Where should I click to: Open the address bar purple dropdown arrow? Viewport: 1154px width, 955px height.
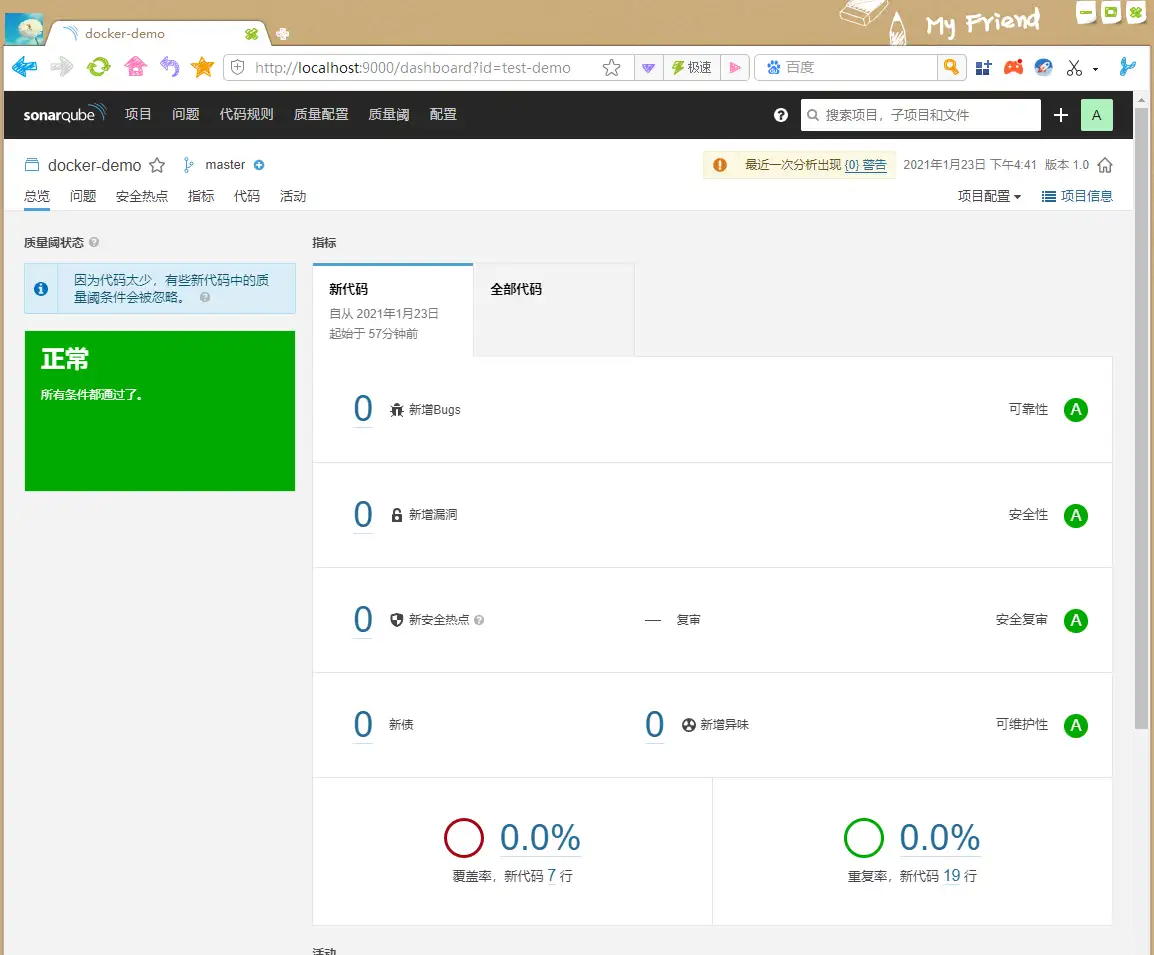click(x=648, y=68)
